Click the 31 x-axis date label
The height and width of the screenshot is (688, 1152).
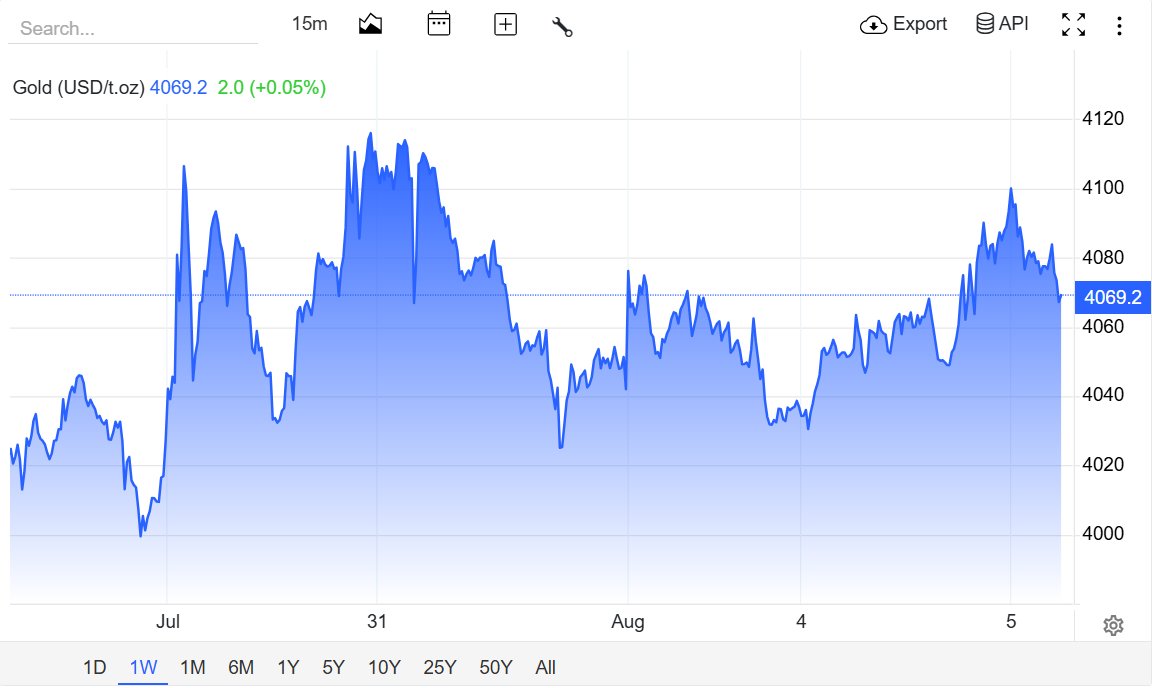click(x=377, y=622)
